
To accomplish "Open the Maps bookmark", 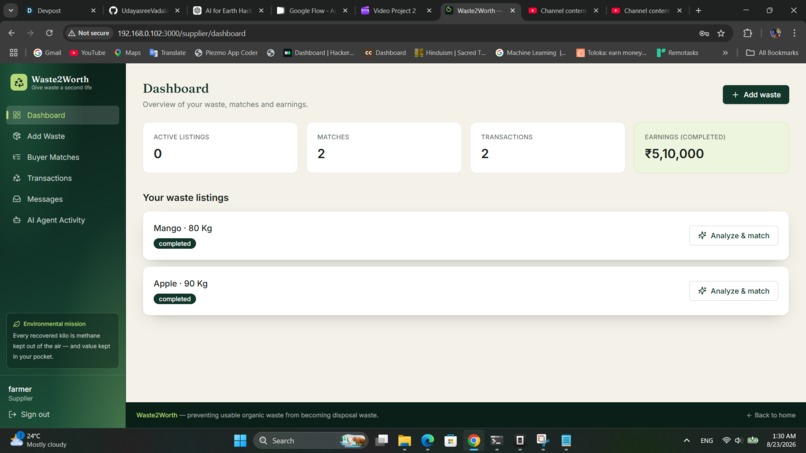I will tap(127, 52).
